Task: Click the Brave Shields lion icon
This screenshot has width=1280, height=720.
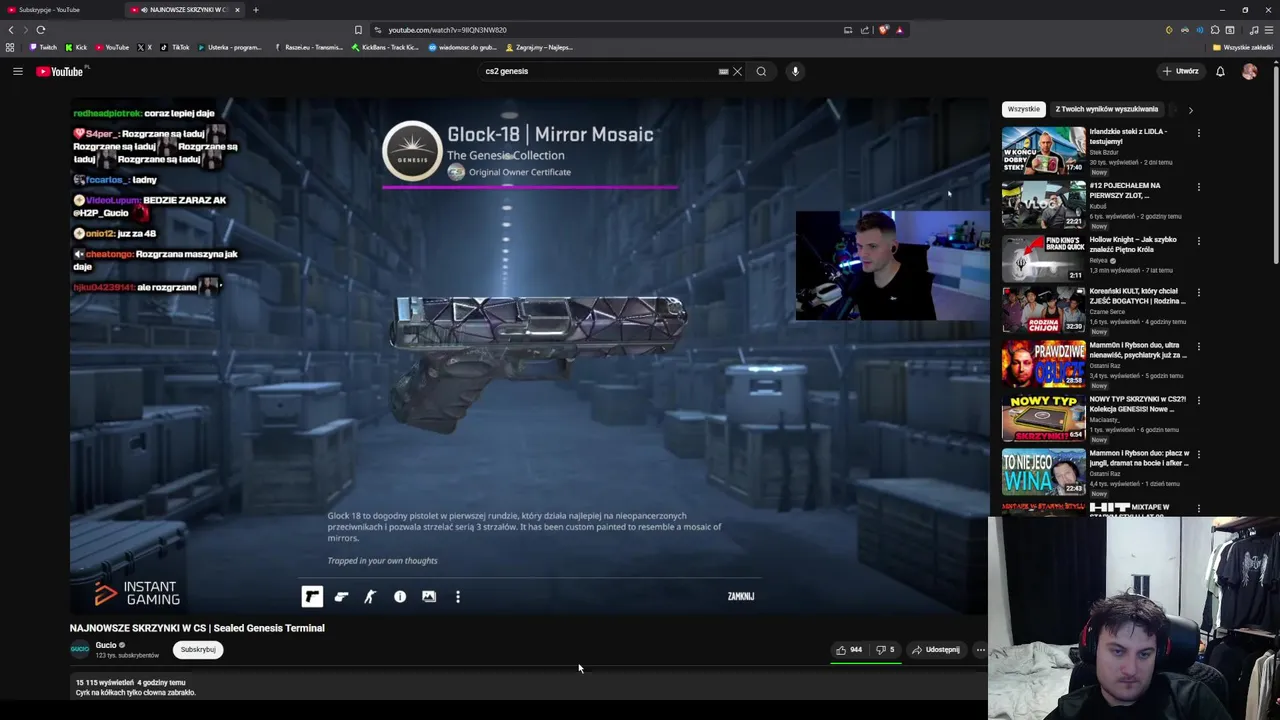Action: (x=883, y=30)
